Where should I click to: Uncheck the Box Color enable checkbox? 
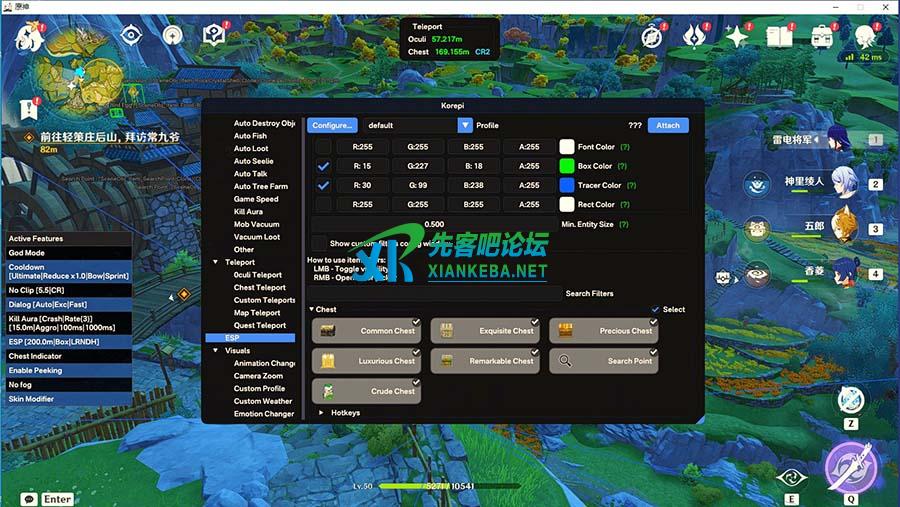click(323, 166)
